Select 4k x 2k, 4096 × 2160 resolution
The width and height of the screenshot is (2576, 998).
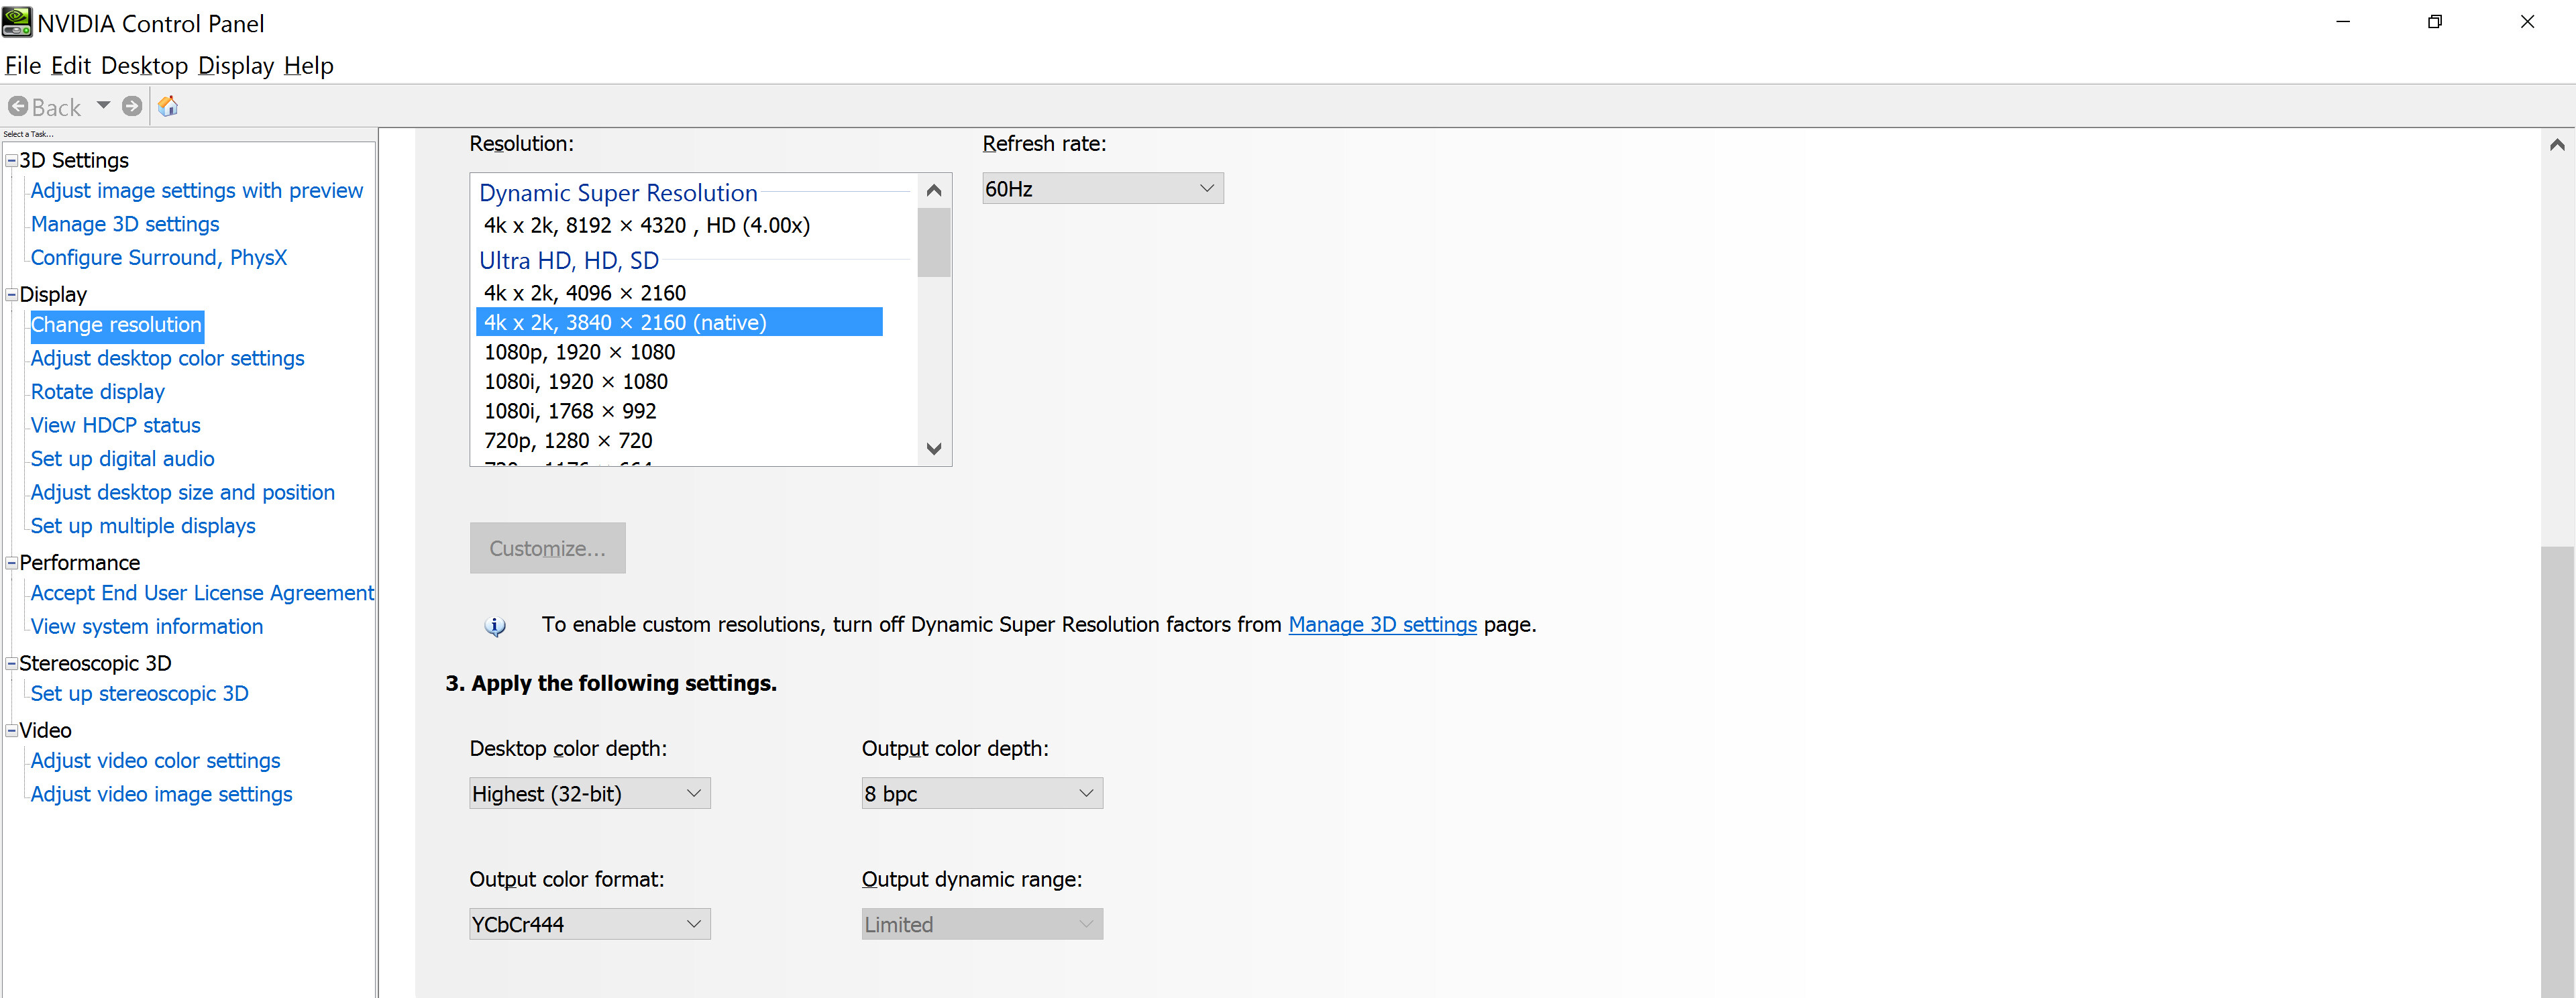coord(679,293)
